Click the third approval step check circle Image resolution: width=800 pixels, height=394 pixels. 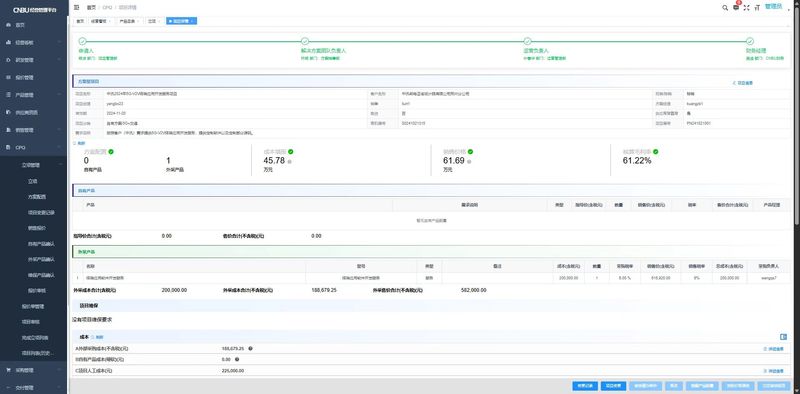[x=527, y=41]
